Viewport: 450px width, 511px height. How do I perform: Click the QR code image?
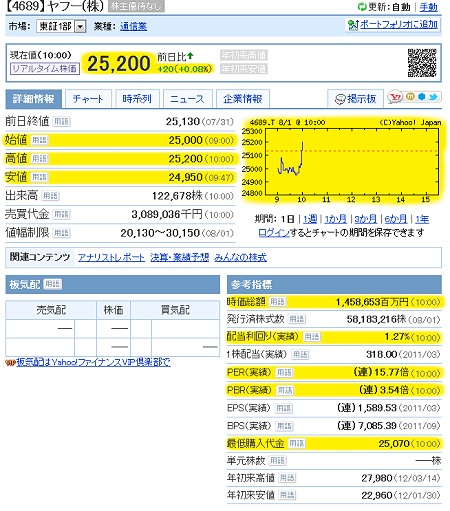point(422,63)
